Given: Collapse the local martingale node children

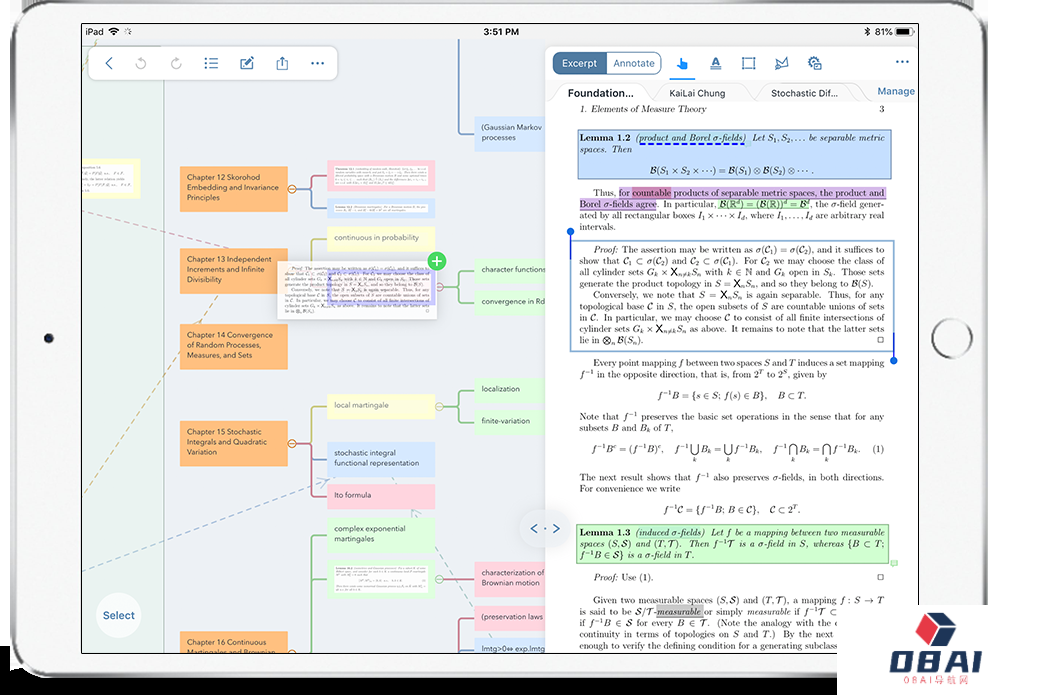Looking at the screenshot, I should tap(438, 405).
